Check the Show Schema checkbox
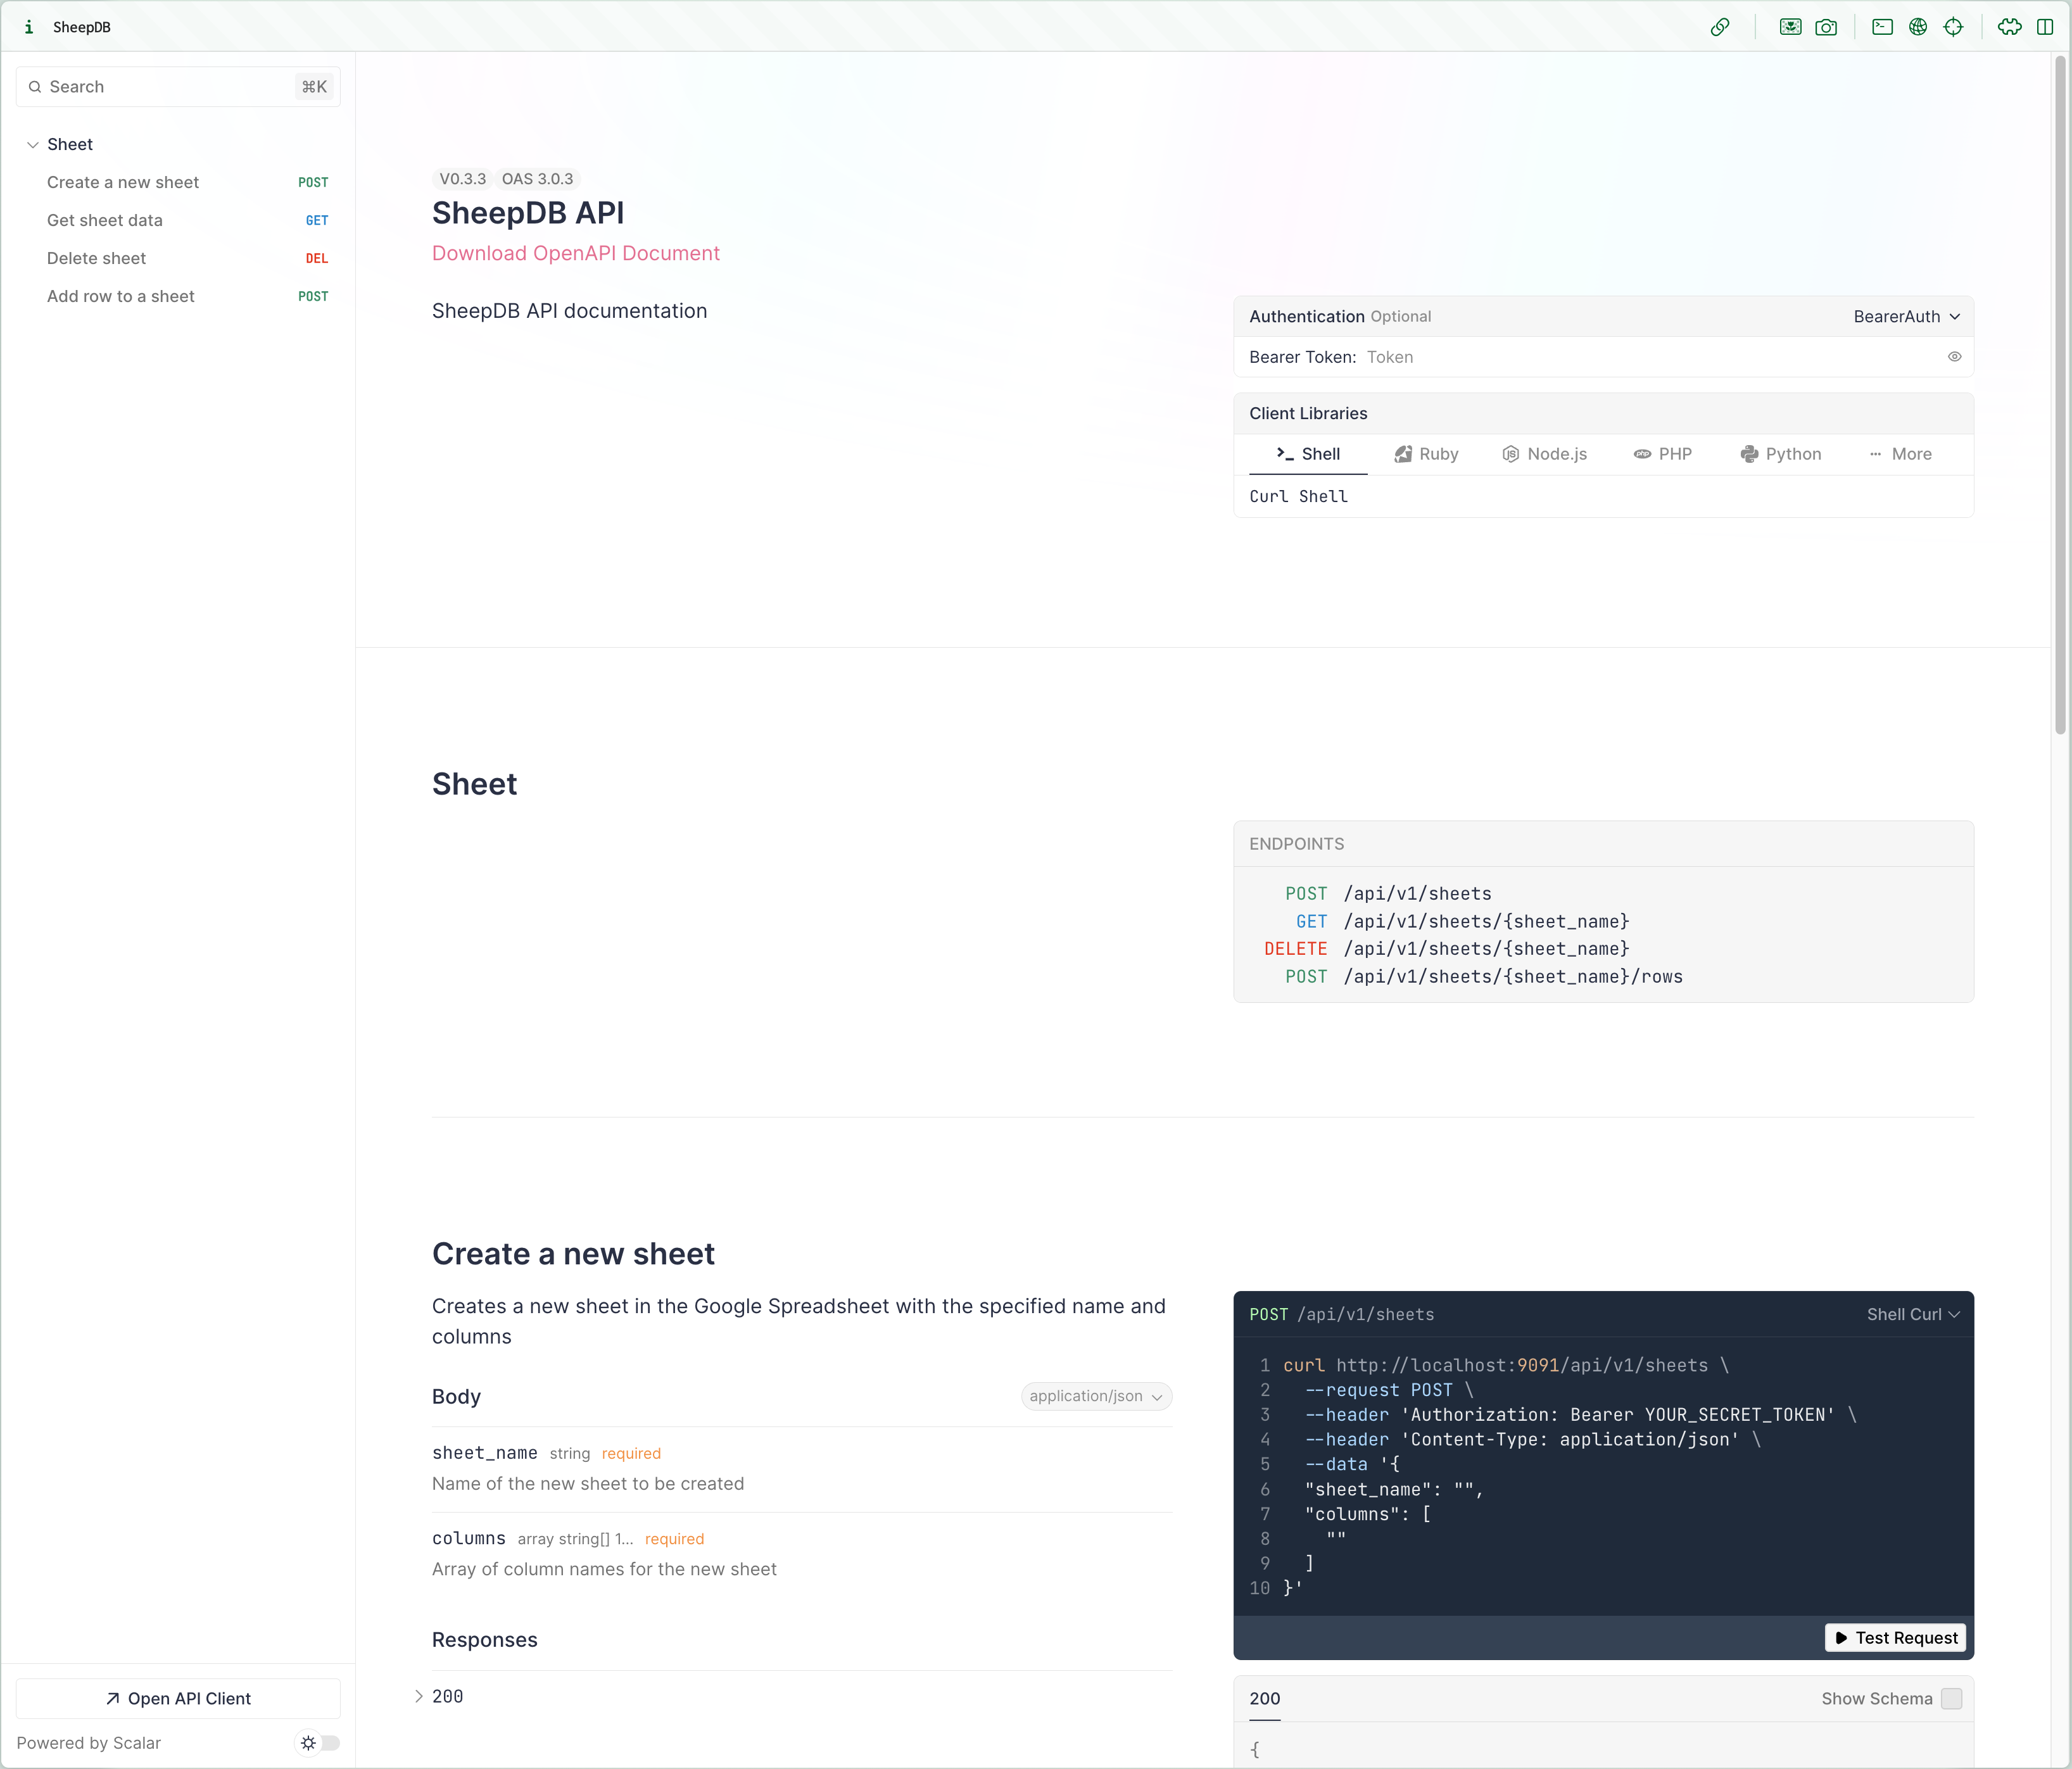The width and height of the screenshot is (2072, 1769). (x=1951, y=1698)
